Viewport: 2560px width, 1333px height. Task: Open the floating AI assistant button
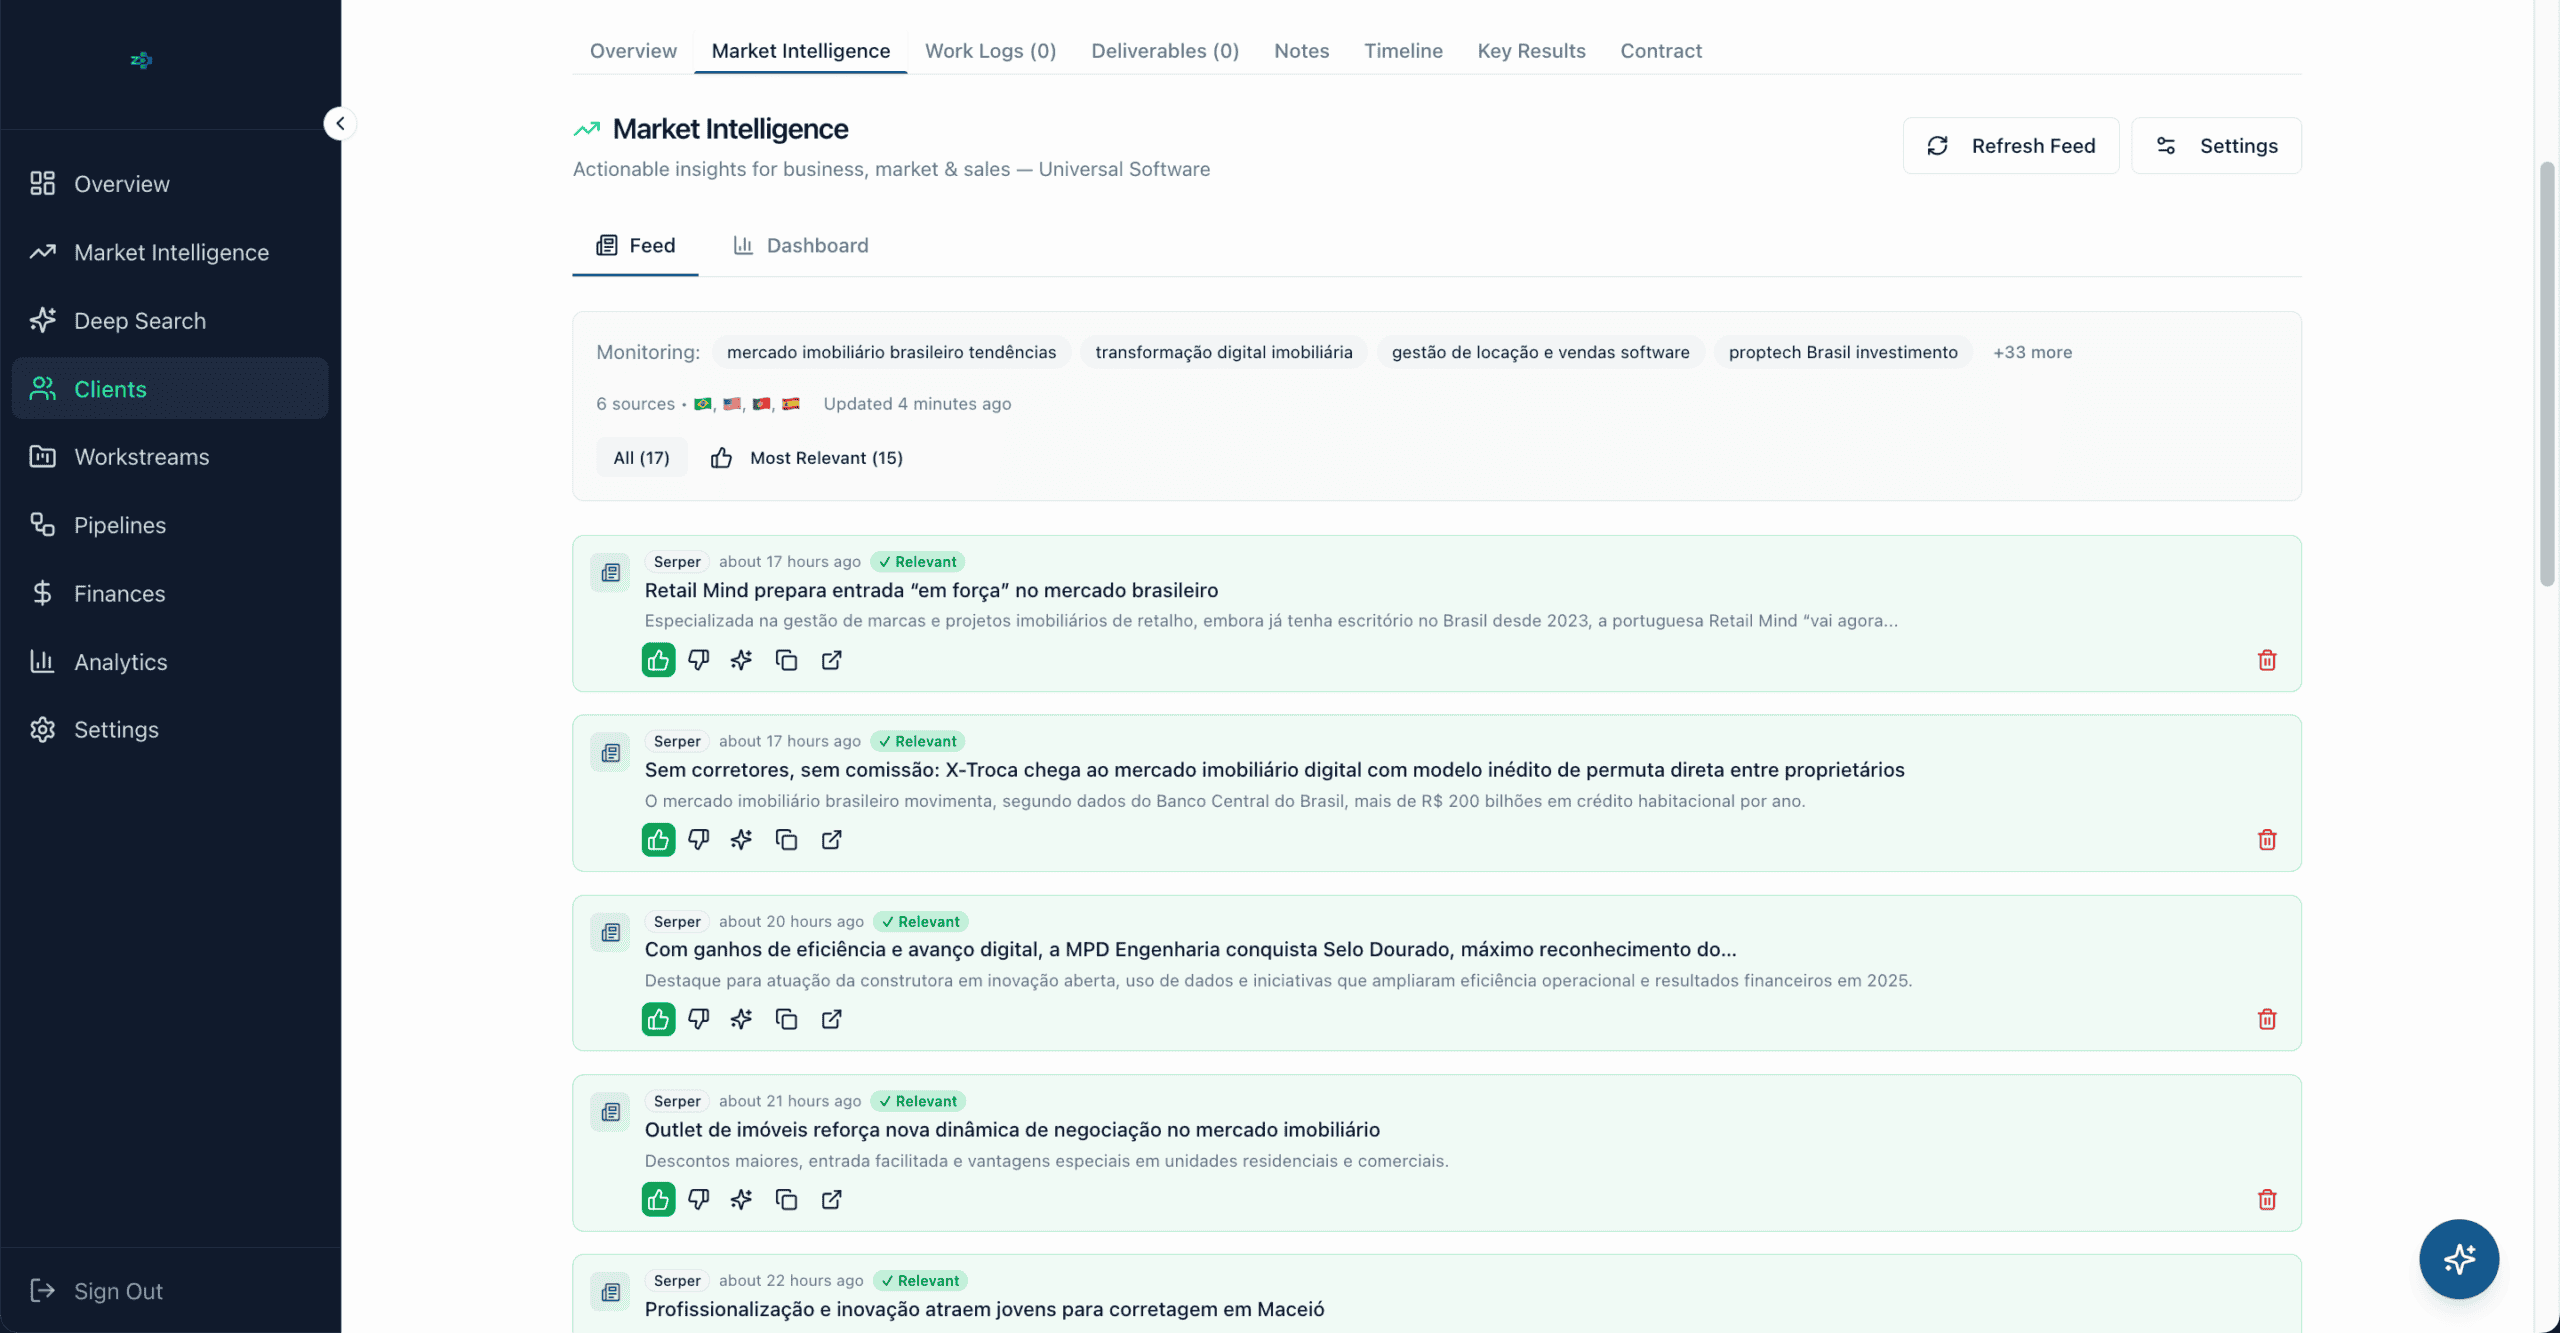(x=2458, y=1258)
